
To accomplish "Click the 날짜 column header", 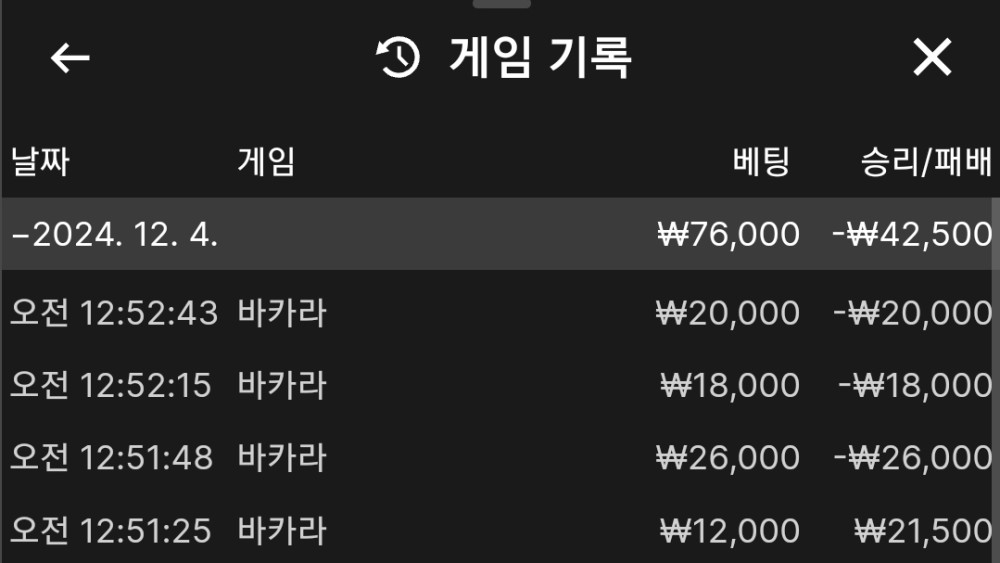I will (x=40, y=162).
